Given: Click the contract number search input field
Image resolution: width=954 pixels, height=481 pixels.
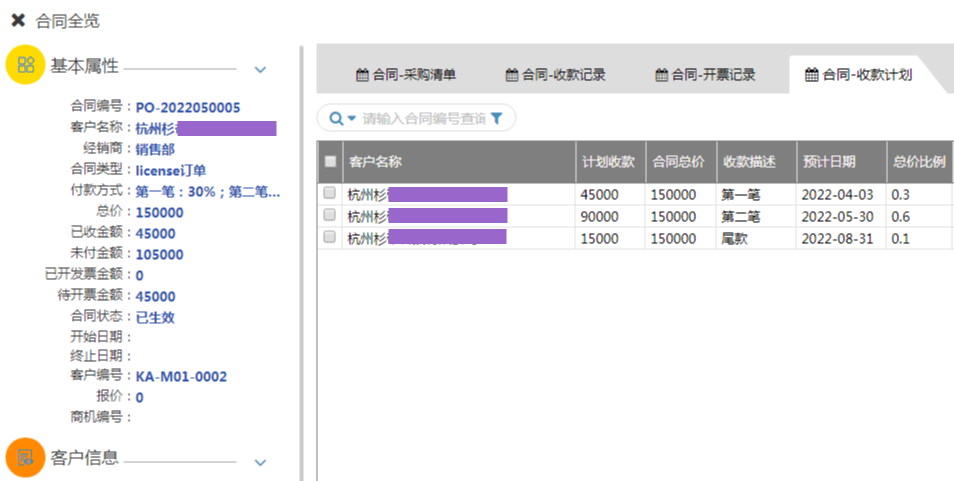Looking at the screenshot, I should [x=424, y=119].
